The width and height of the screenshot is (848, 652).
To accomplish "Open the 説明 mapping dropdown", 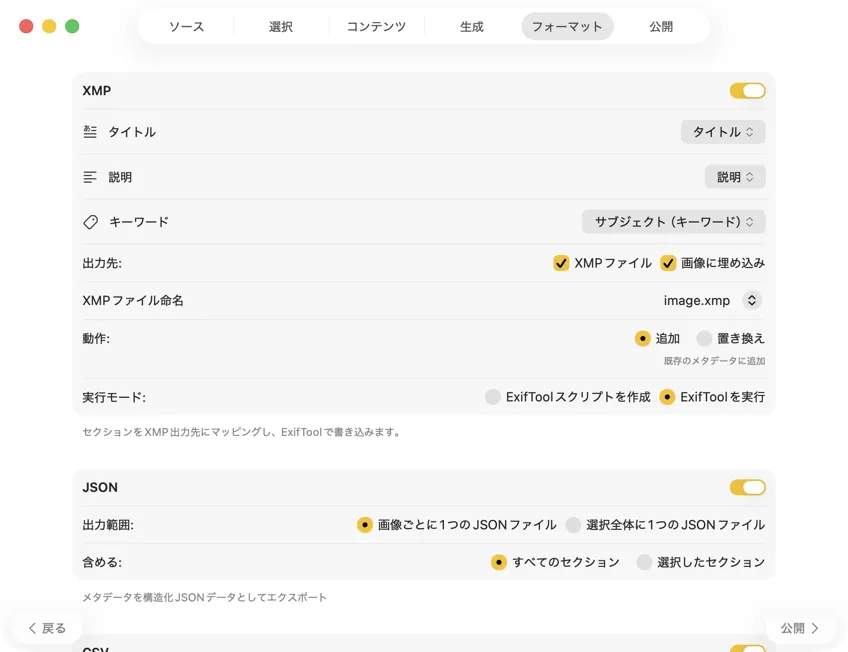I will tap(735, 177).
